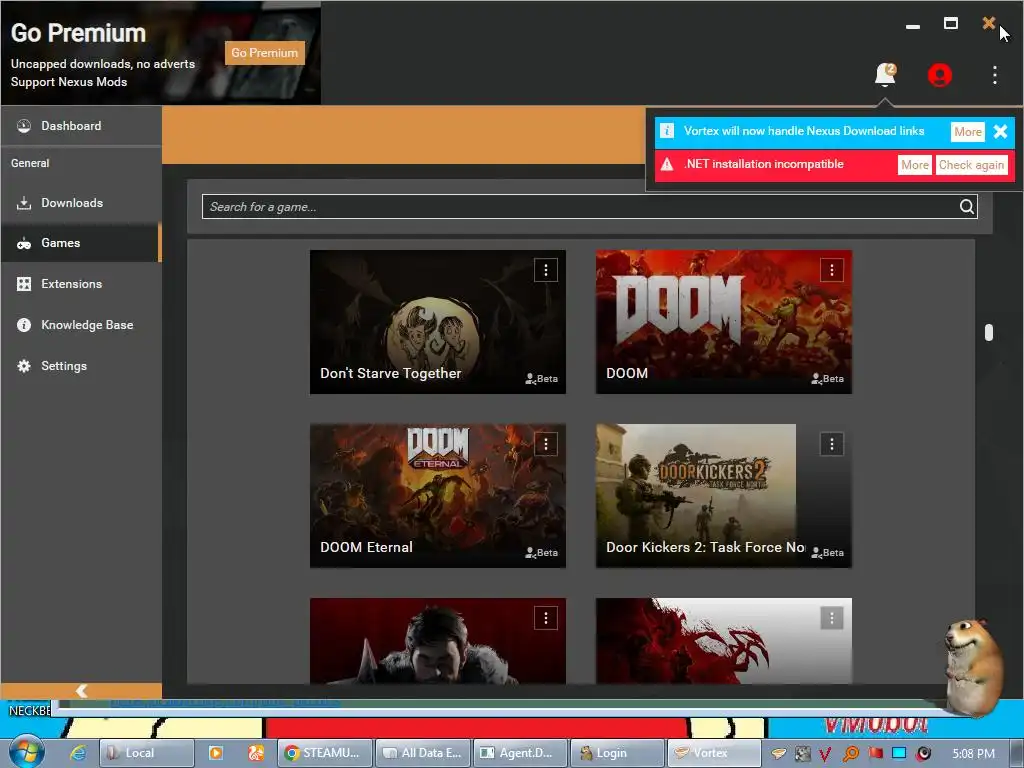The height and width of the screenshot is (768, 1024).
Task: Open the media player taskbar icon
Action: click(x=216, y=753)
